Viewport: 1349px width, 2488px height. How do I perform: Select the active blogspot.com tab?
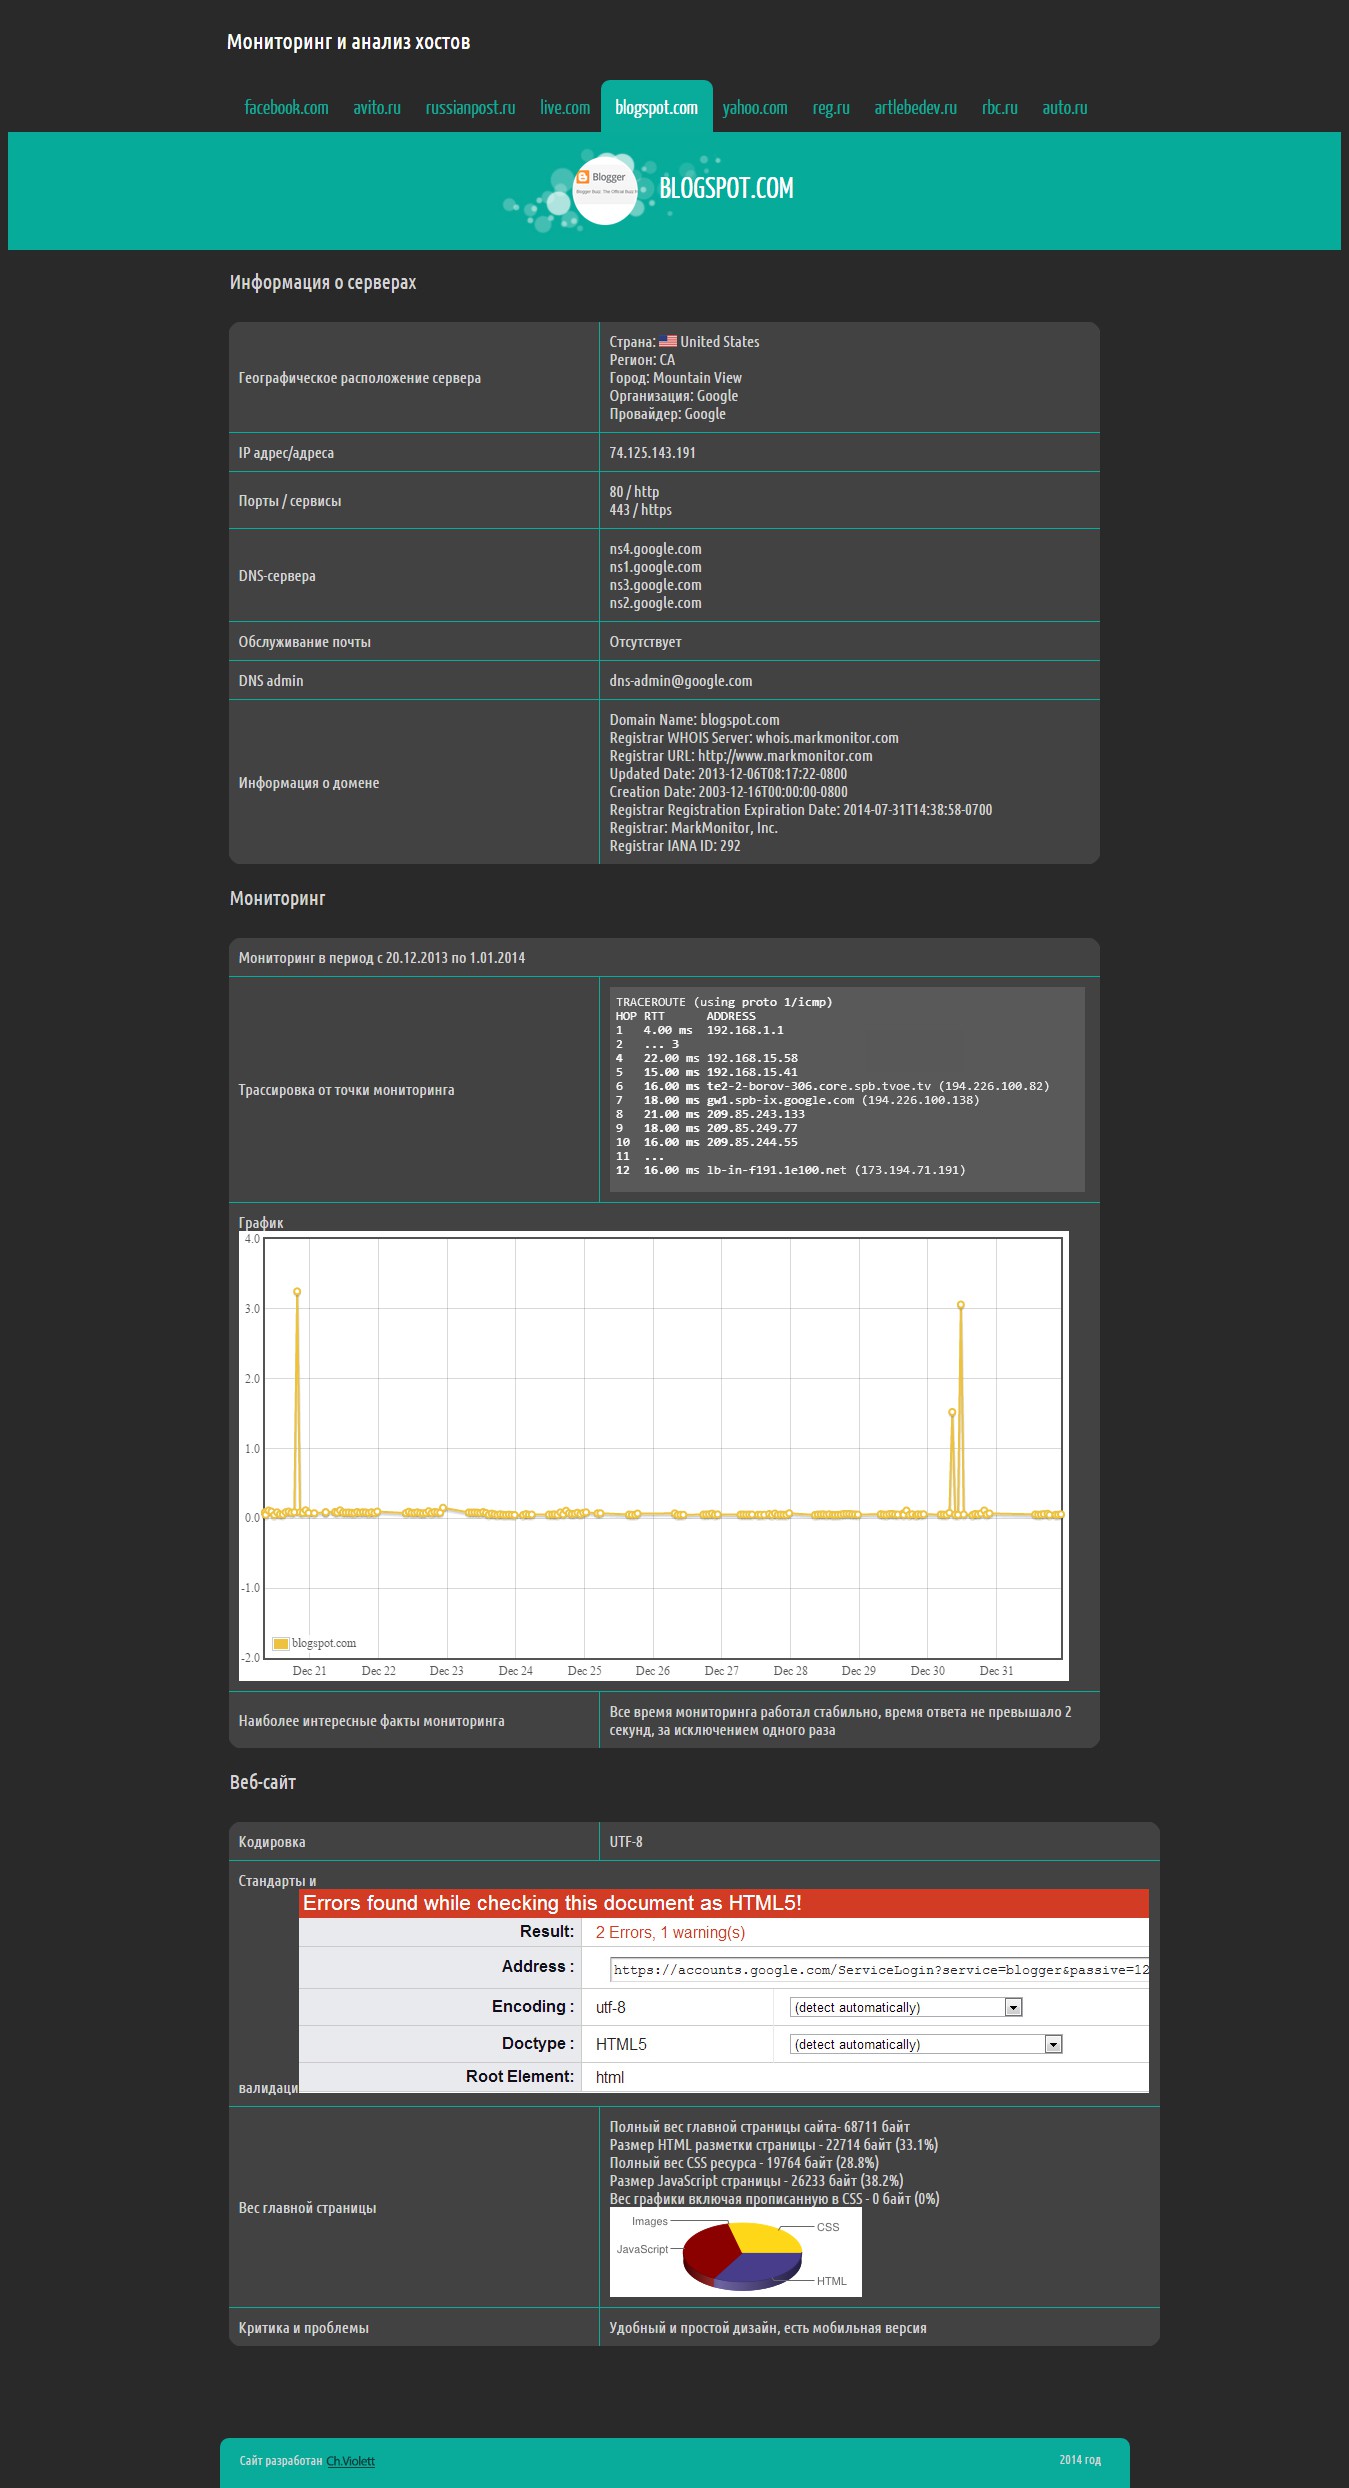657,107
